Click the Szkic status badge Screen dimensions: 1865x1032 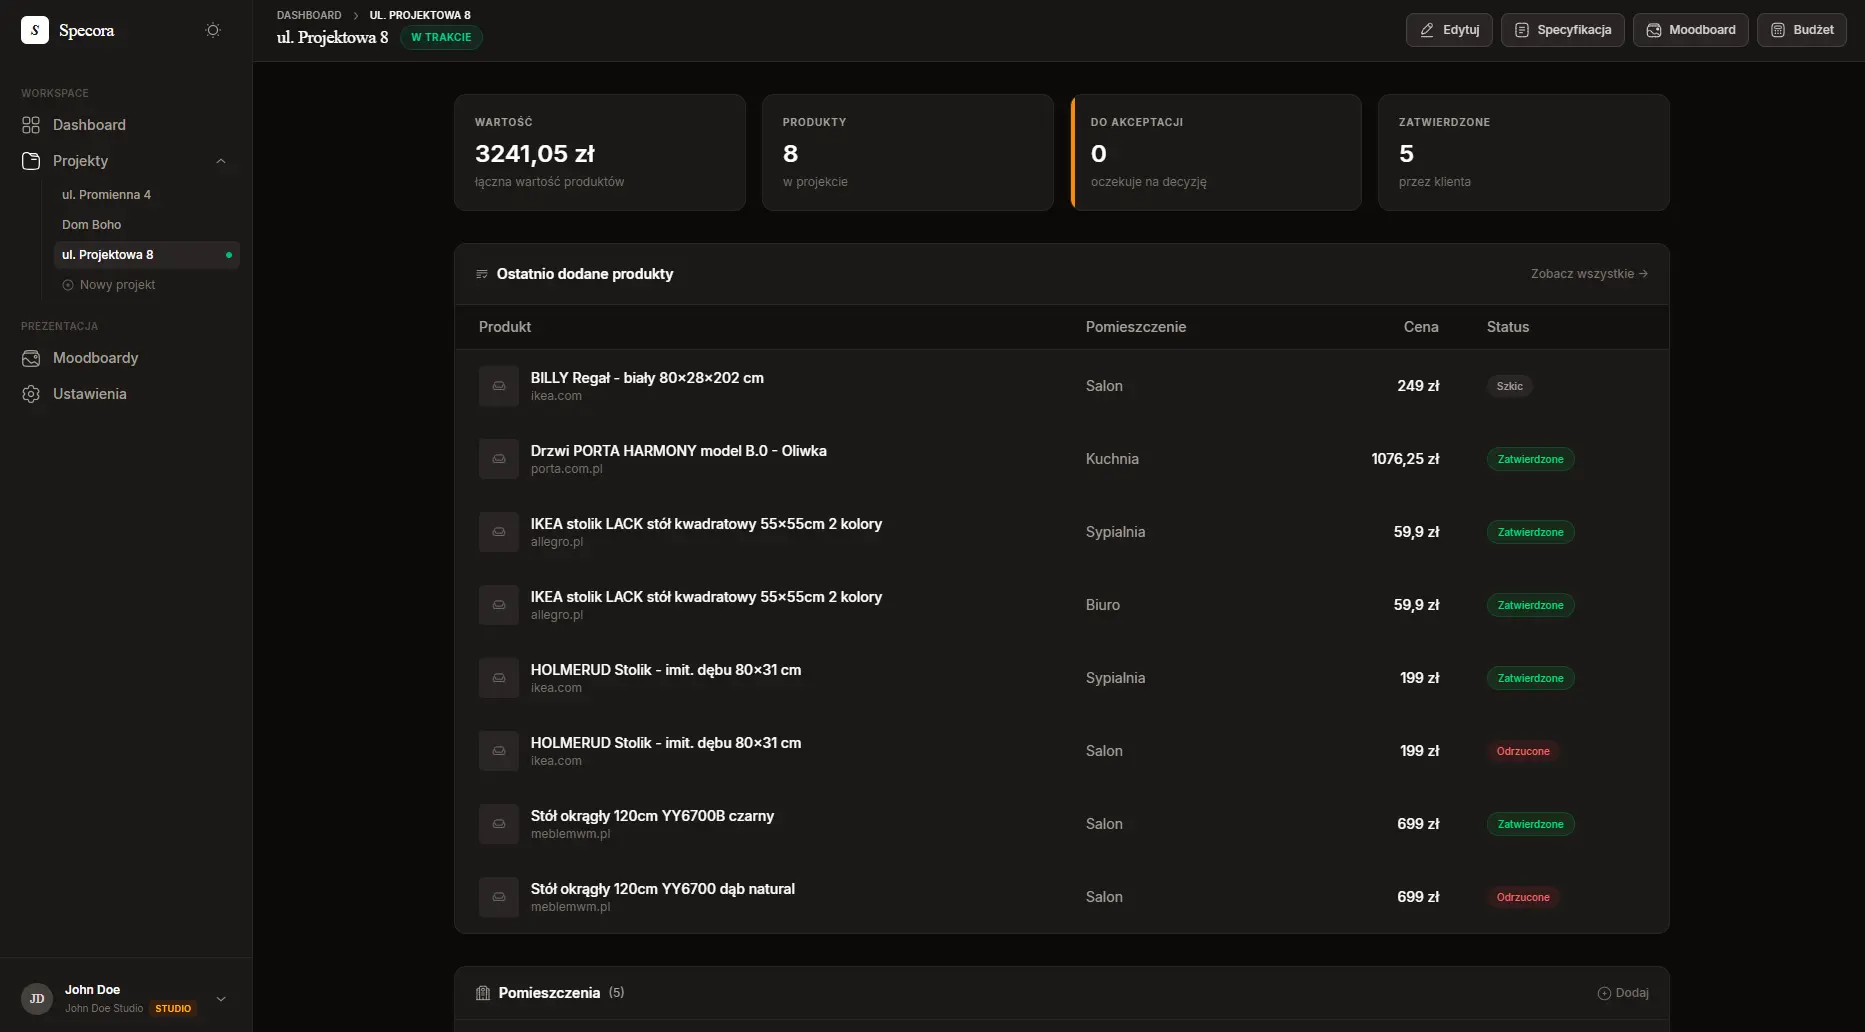1509,386
